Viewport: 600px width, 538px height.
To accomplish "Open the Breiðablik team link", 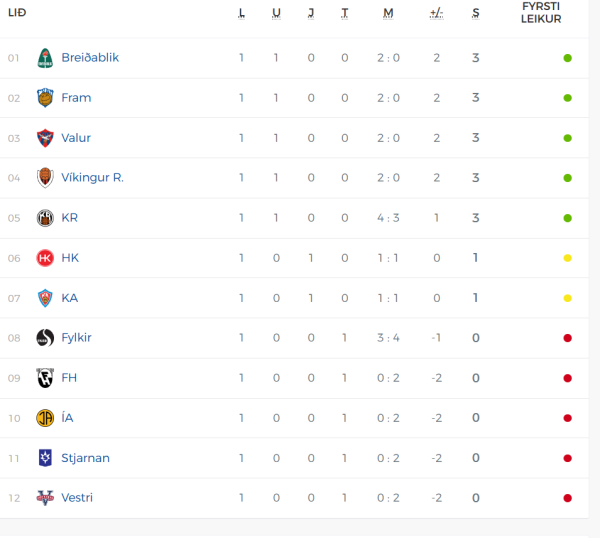I will point(90,58).
